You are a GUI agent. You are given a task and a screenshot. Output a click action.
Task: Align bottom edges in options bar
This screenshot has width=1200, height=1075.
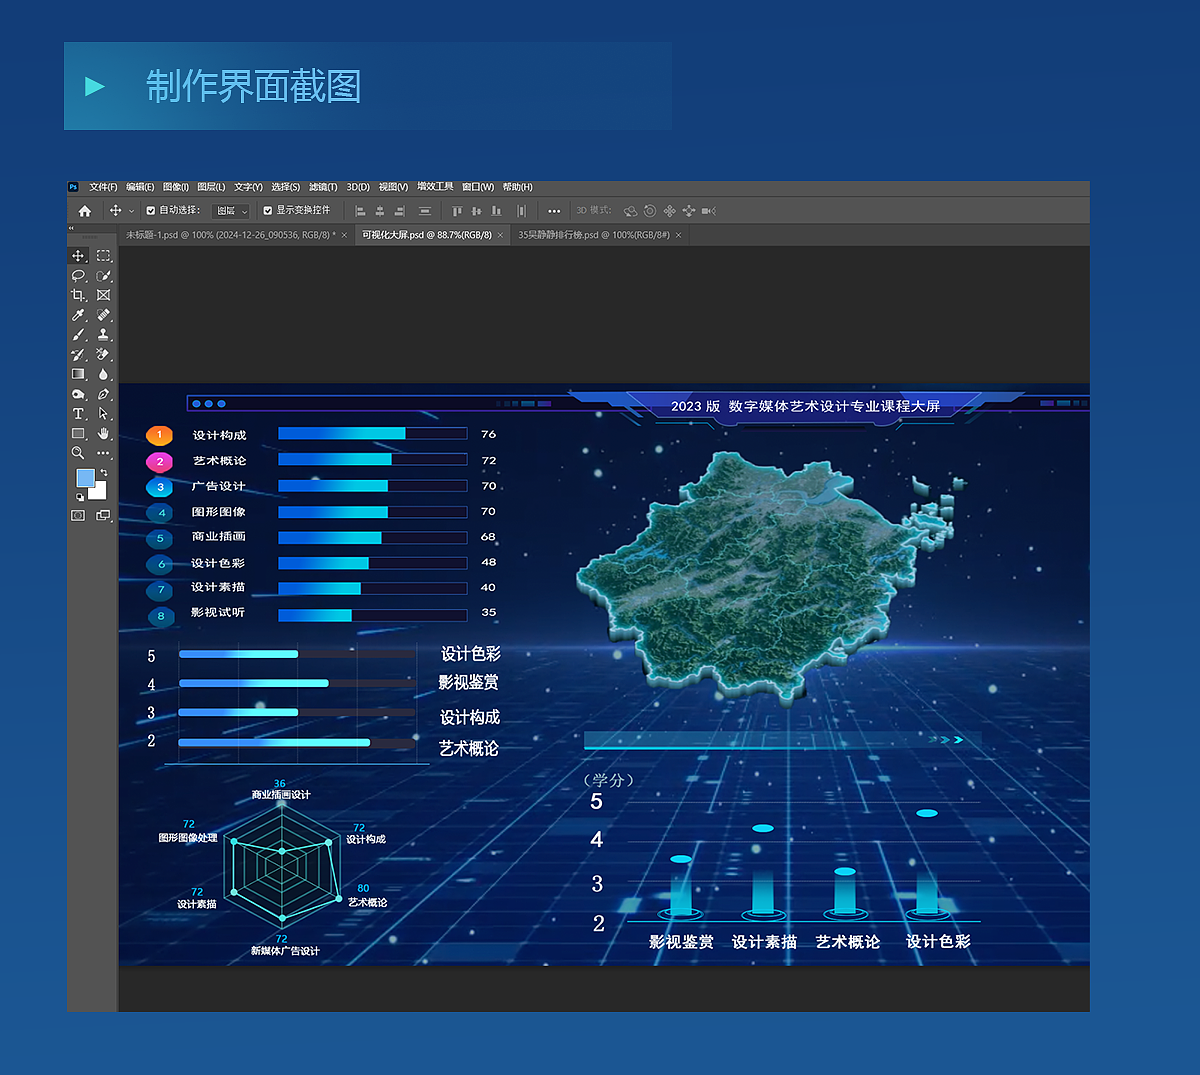point(496,211)
